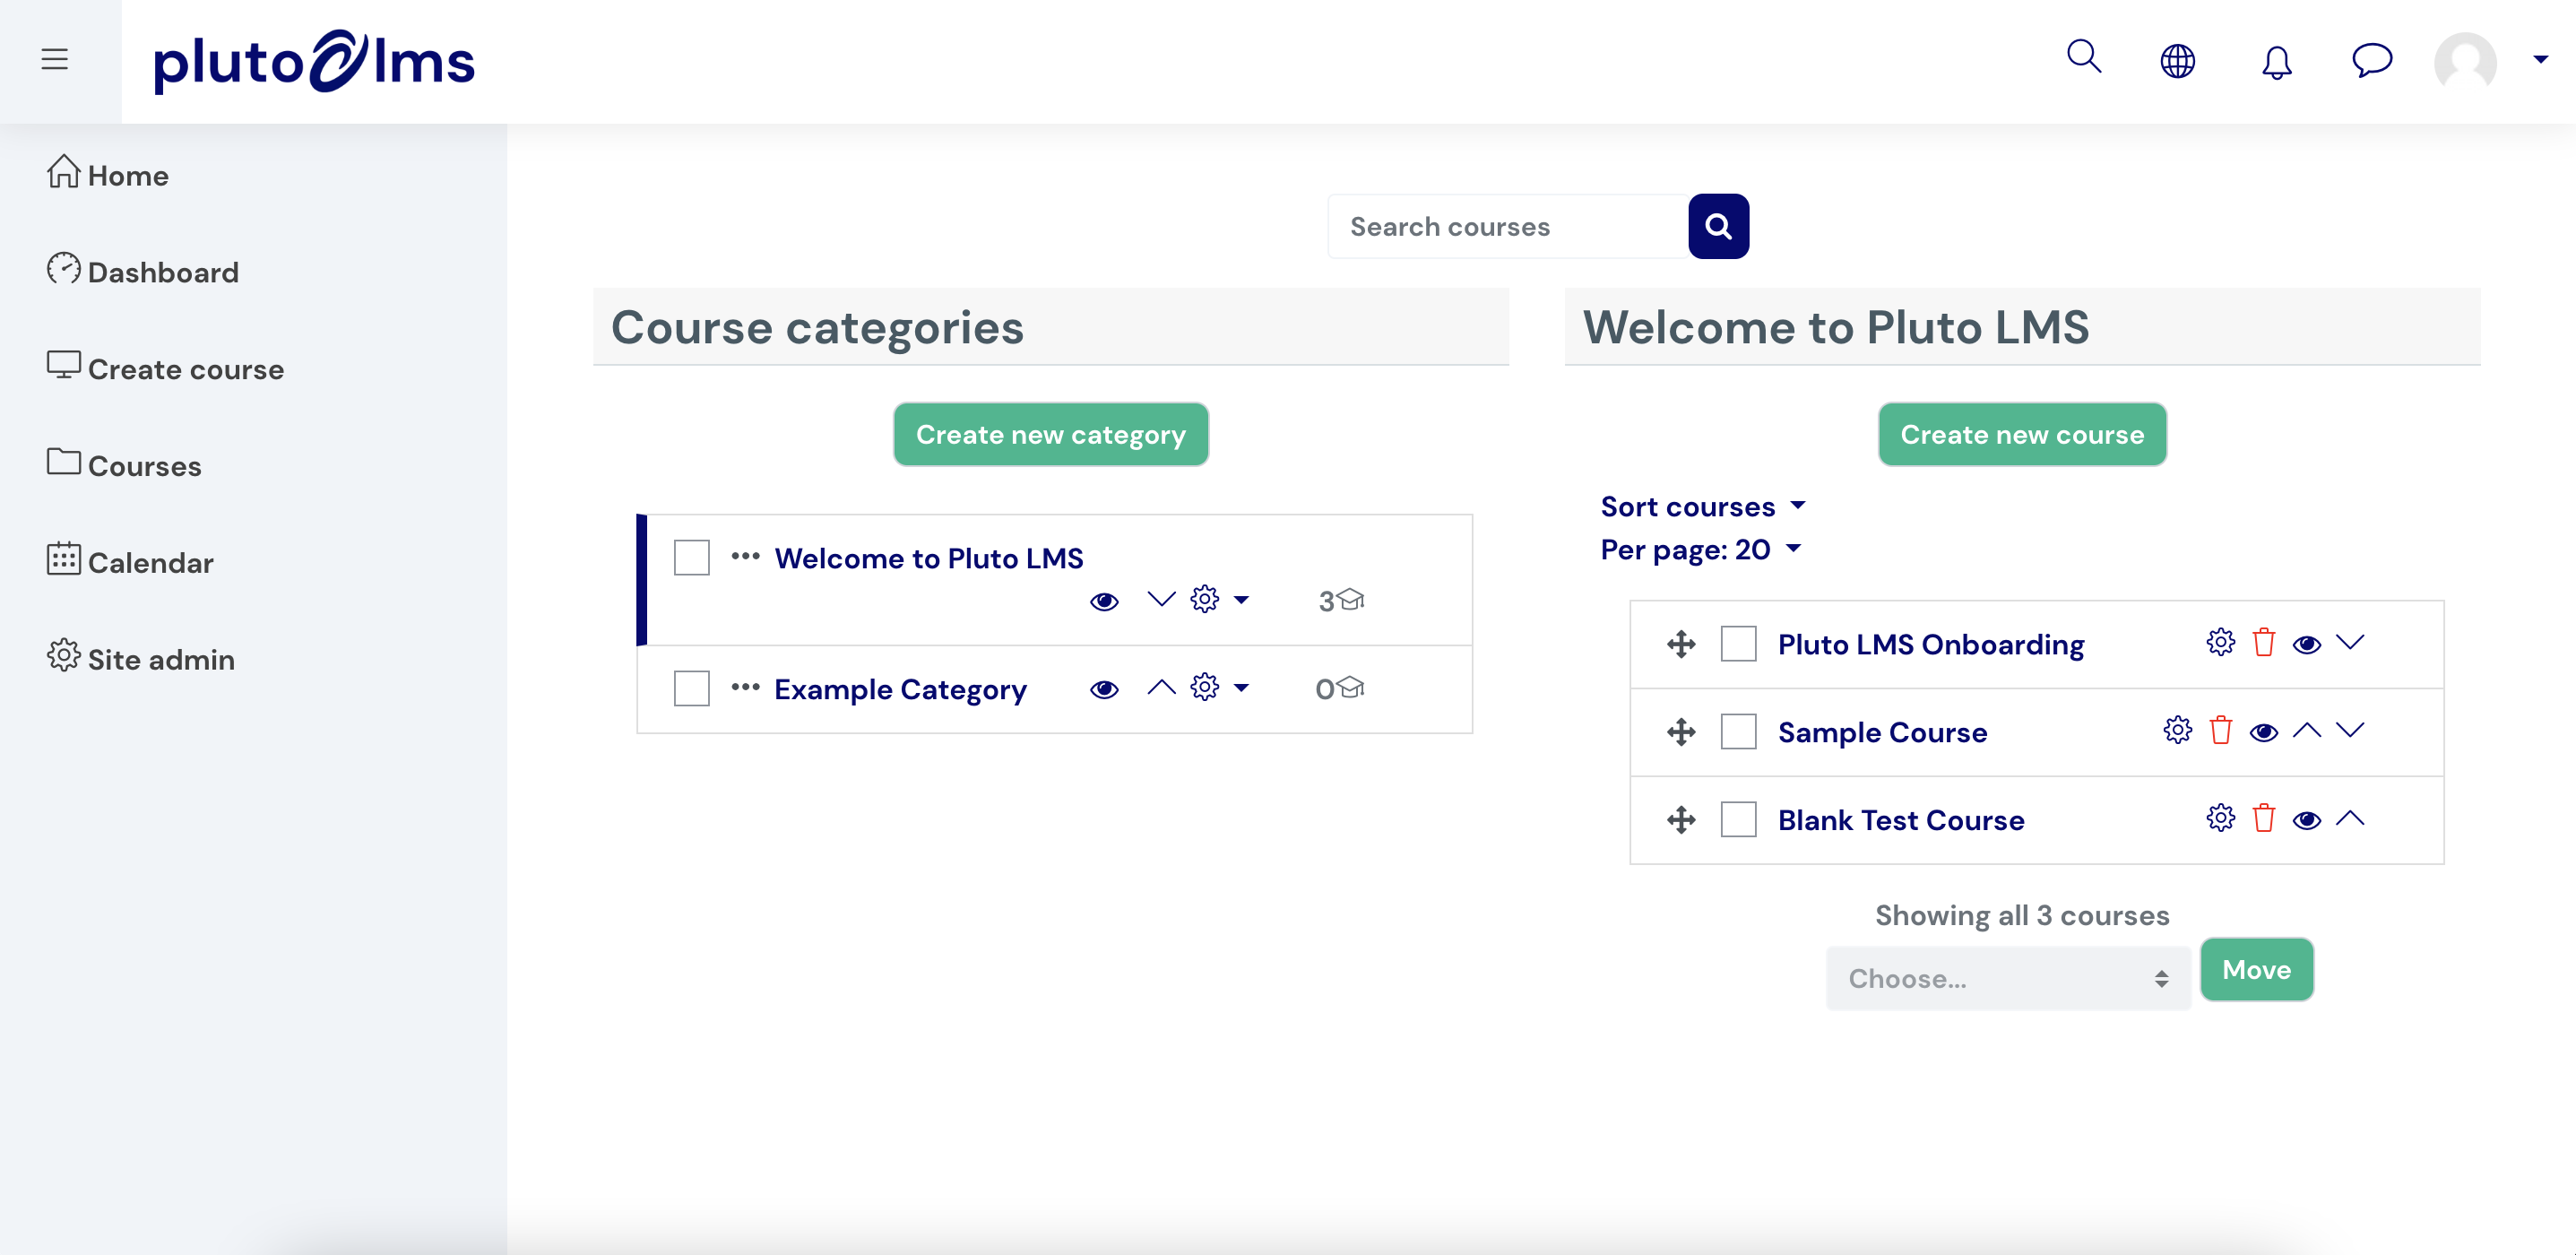Move Pluto LMS Onboarding down
Screen dimensions: 2576x1255
point(2350,642)
